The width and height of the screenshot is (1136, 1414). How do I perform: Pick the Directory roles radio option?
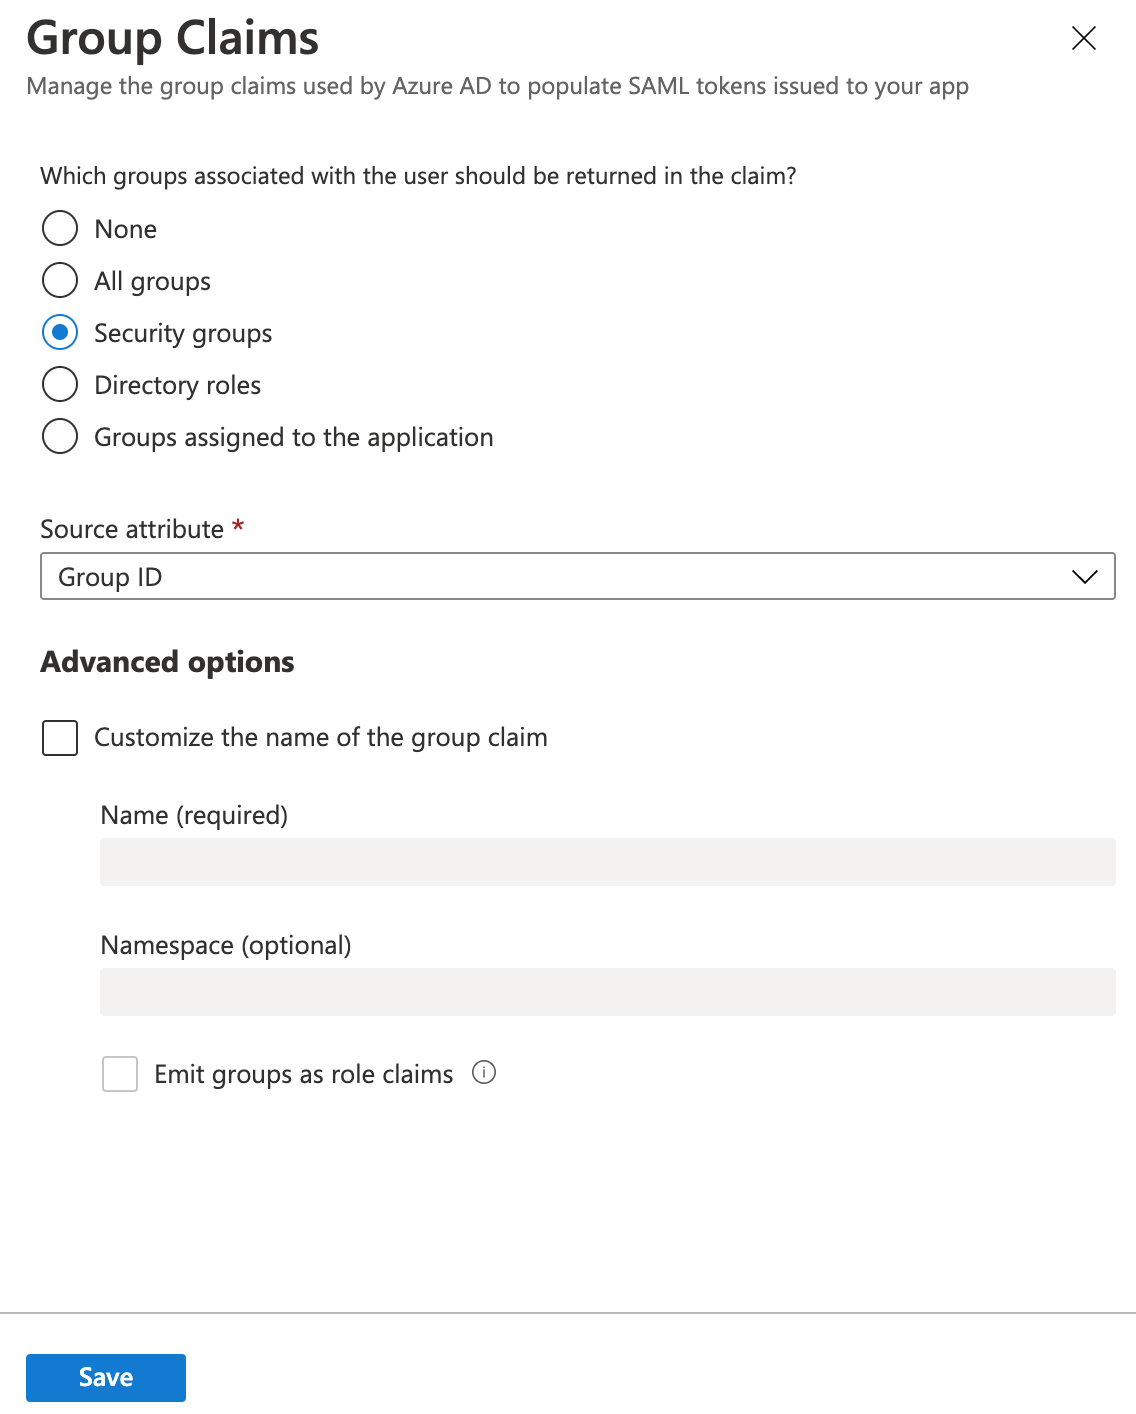coord(60,384)
